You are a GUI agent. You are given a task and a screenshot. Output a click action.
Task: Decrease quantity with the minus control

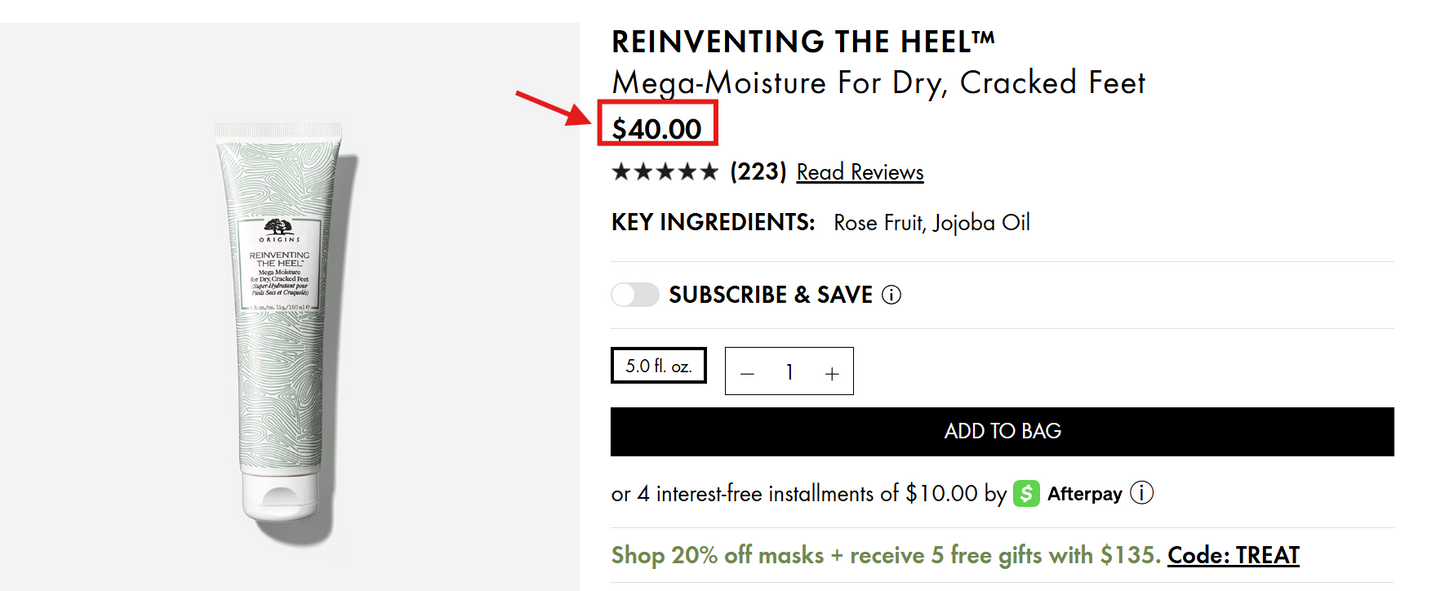tap(747, 371)
